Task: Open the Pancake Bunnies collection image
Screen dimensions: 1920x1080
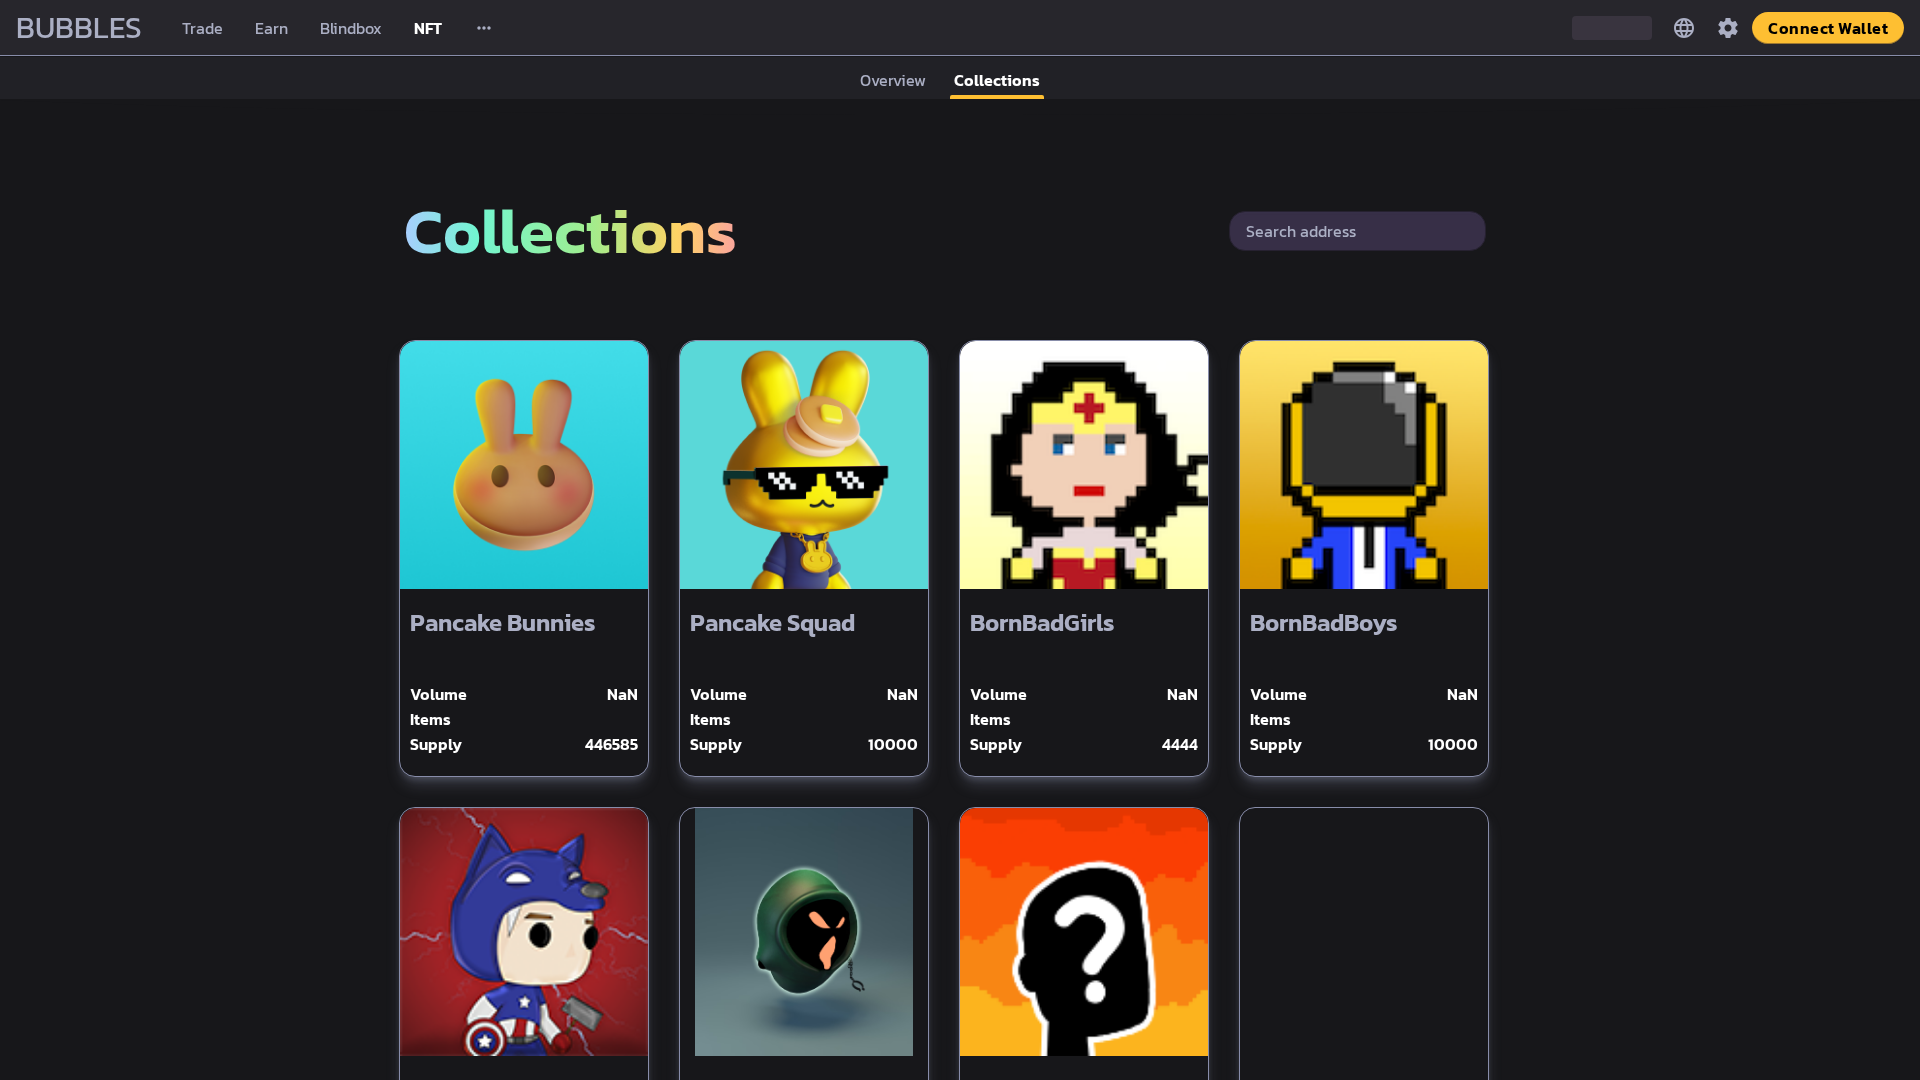Action: (524, 465)
